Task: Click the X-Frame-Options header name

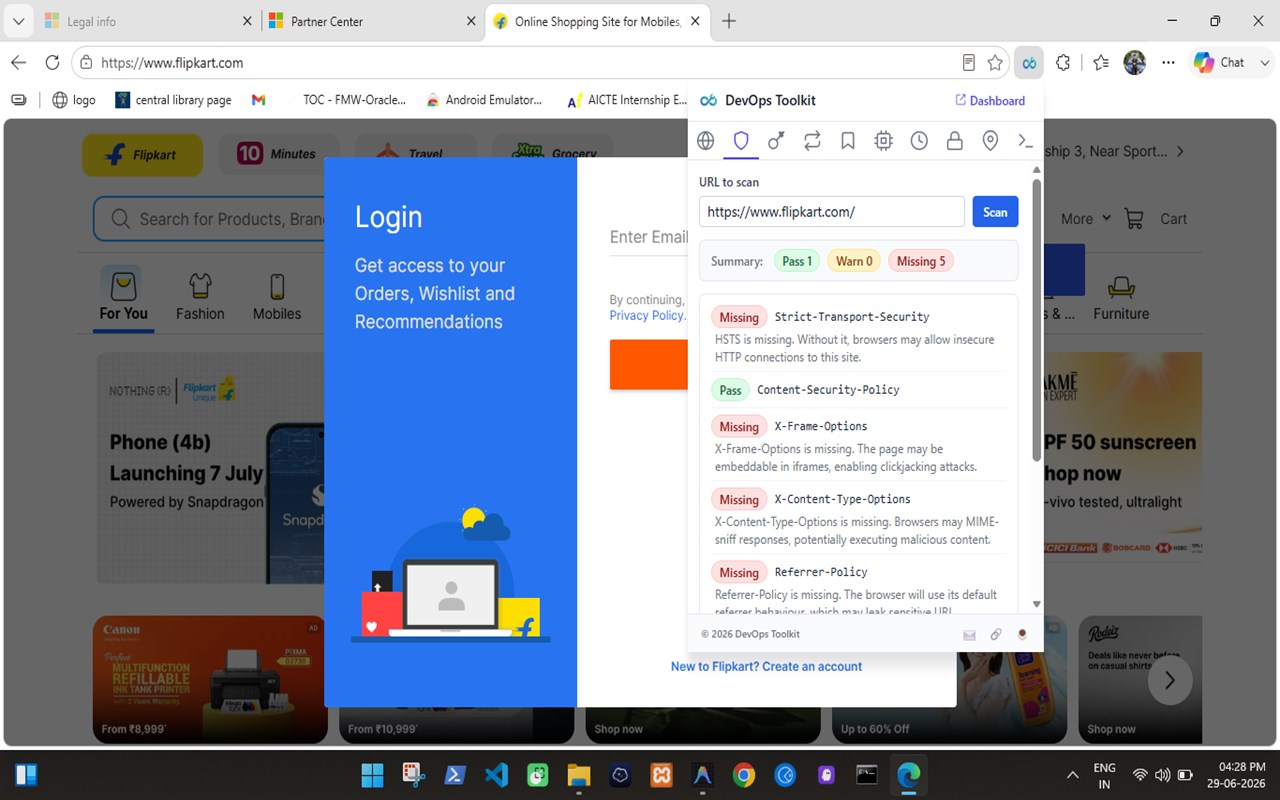Action: [x=821, y=427]
